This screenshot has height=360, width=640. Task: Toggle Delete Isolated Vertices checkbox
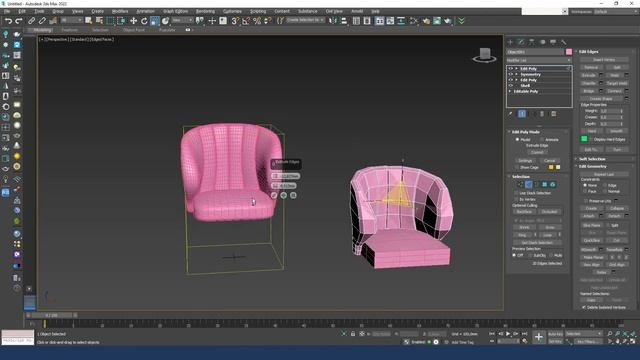584,307
